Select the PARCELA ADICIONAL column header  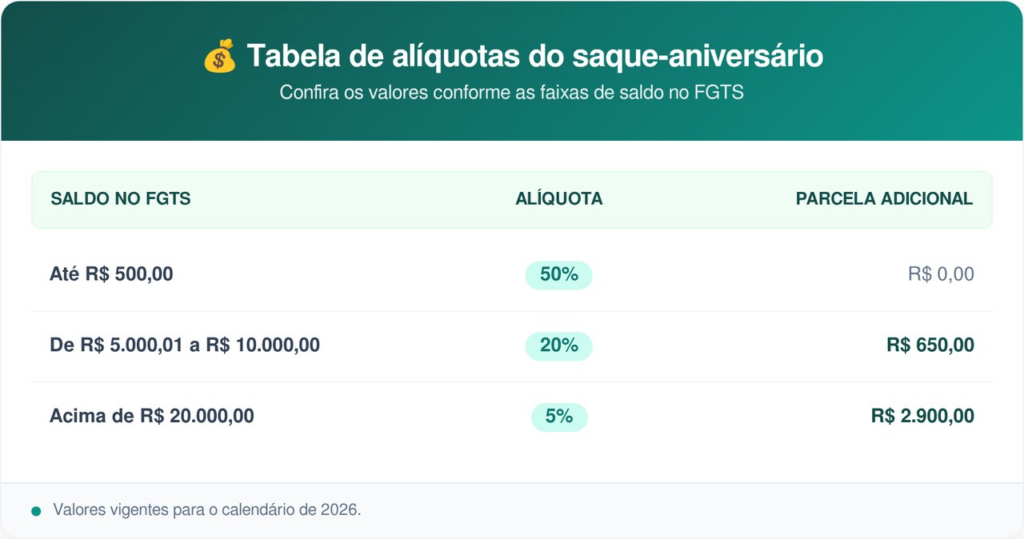tap(884, 199)
